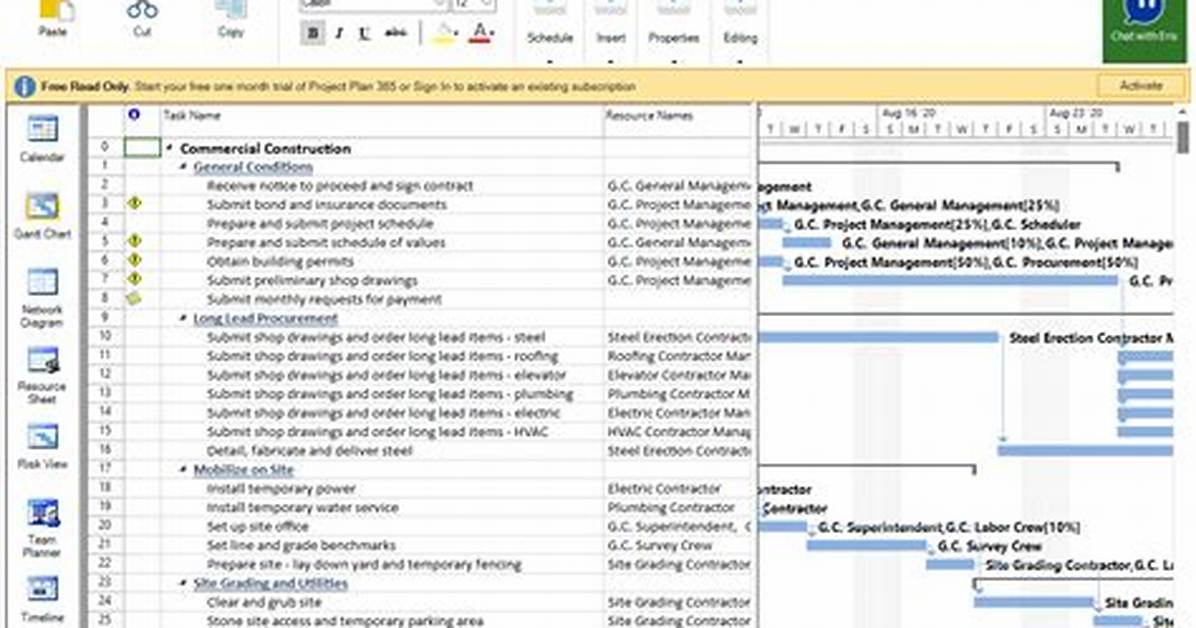Collapse the Long Lead Procurement group

[183, 318]
